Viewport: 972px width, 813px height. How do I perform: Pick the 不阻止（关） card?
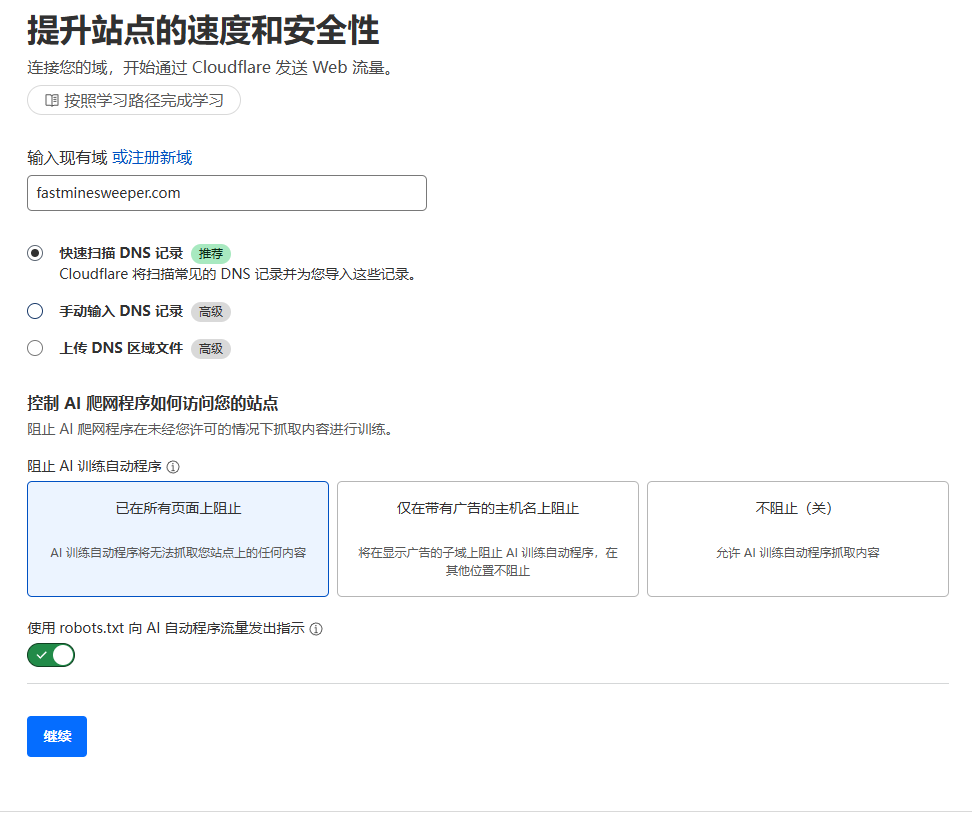click(x=797, y=538)
